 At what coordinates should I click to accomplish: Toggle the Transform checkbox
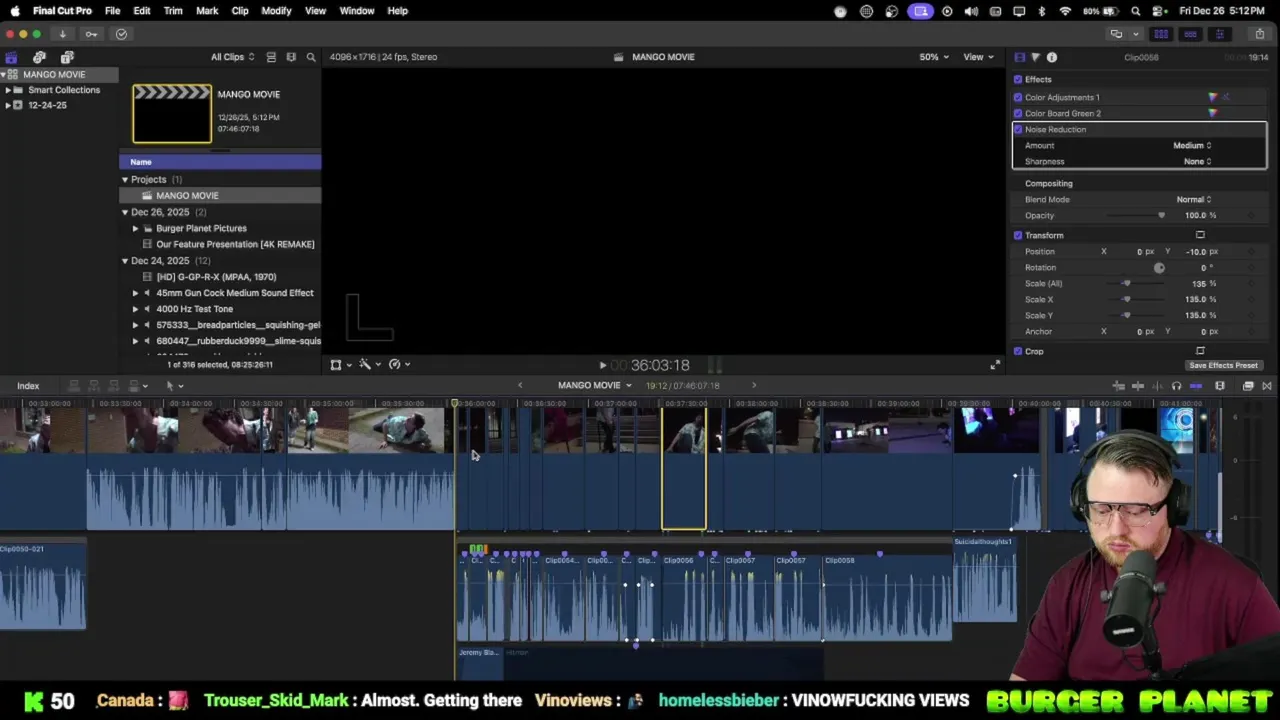click(1018, 235)
